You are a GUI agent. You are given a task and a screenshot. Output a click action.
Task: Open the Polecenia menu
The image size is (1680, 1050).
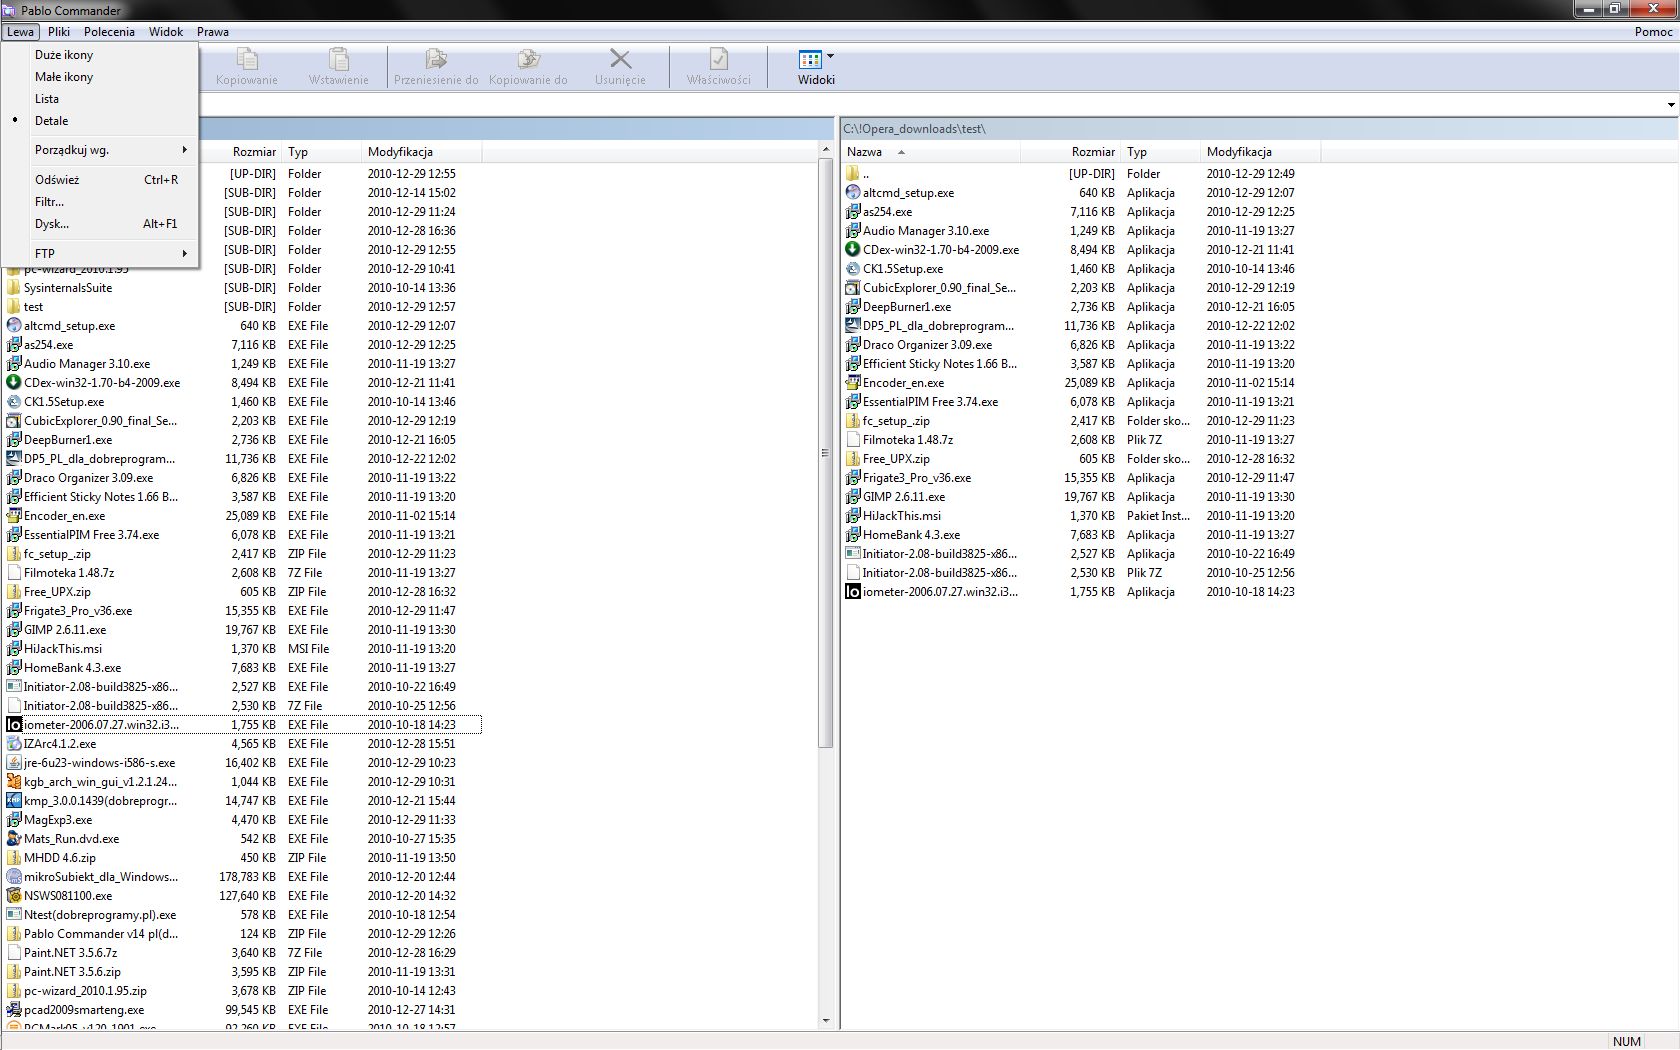pos(109,32)
